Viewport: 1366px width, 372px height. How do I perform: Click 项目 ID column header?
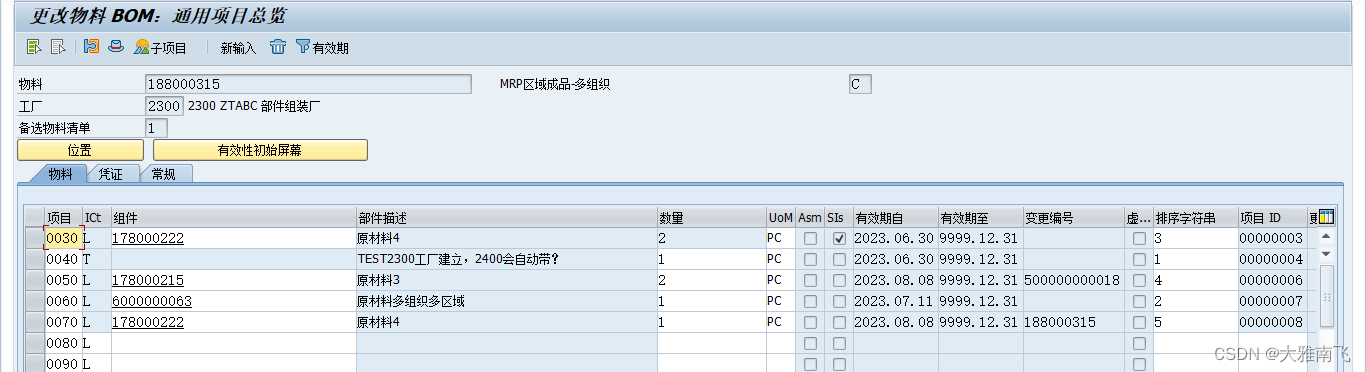click(1272, 218)
